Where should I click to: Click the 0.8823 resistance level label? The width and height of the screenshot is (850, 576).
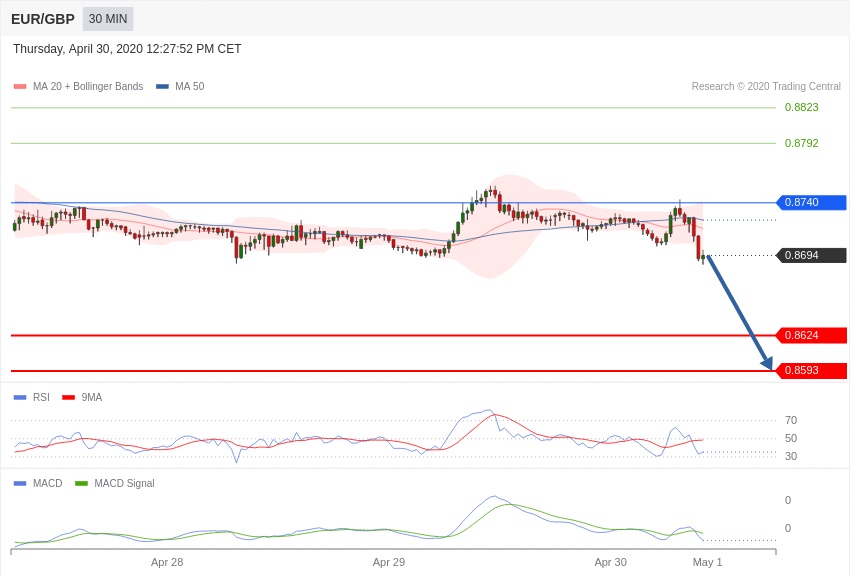click(x=801, y=107)
